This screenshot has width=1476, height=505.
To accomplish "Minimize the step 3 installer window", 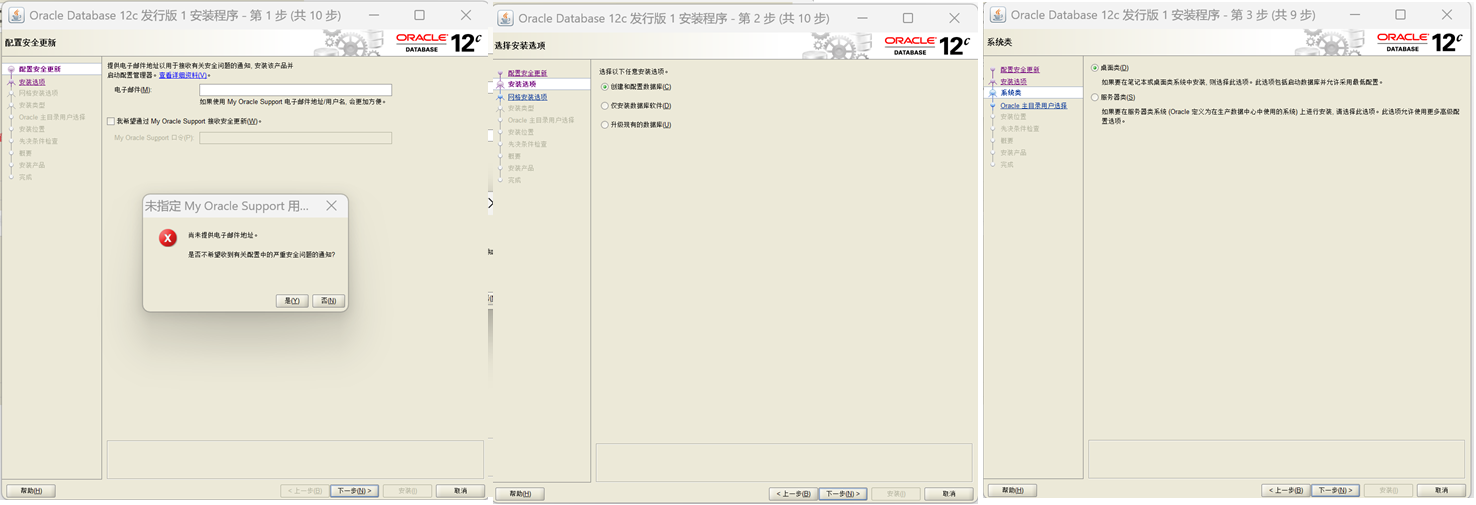I will (1353, 15).
